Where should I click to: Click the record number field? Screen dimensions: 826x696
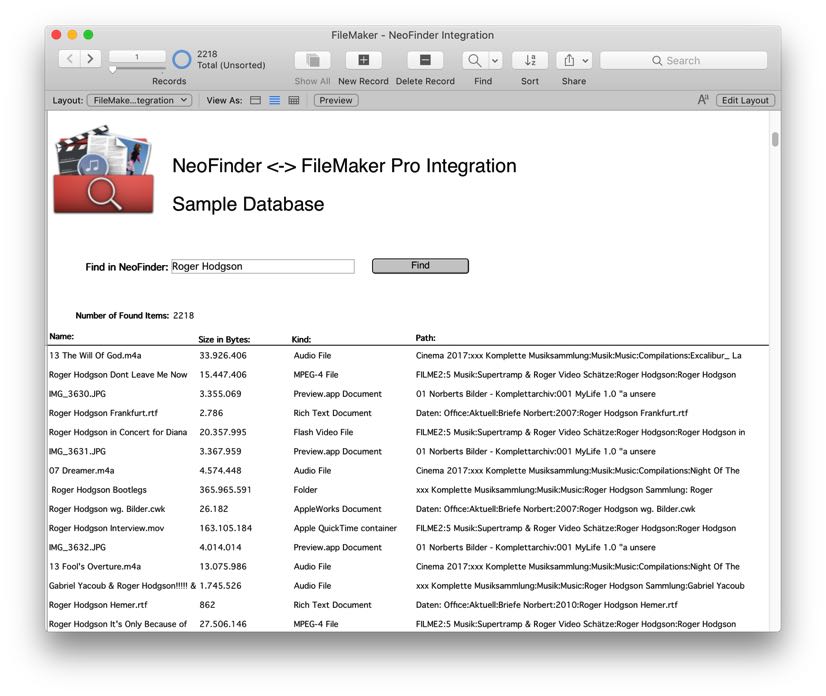pyautogui.click(x=137, y=56)
